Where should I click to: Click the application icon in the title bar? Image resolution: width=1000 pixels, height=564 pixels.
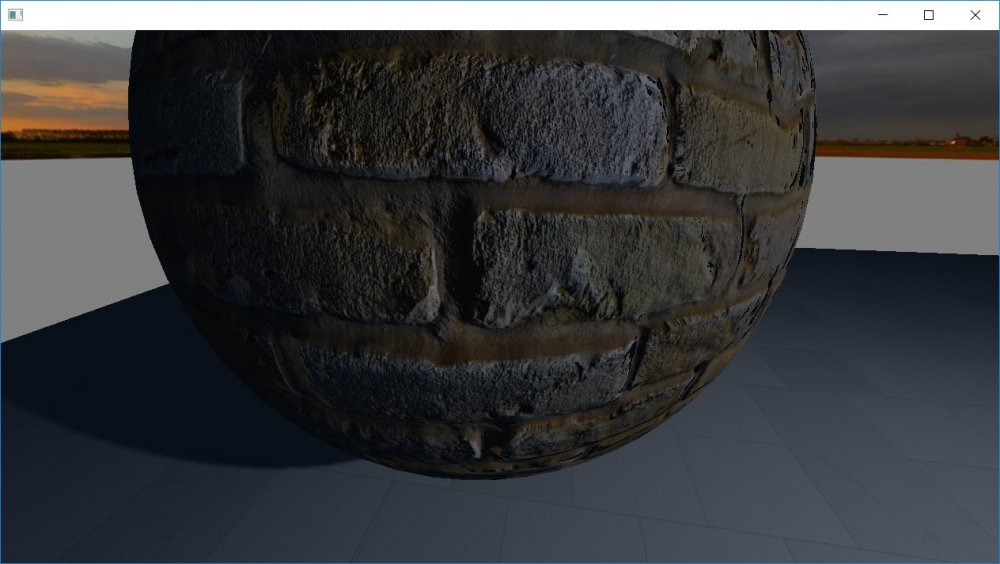click(15, 15)
